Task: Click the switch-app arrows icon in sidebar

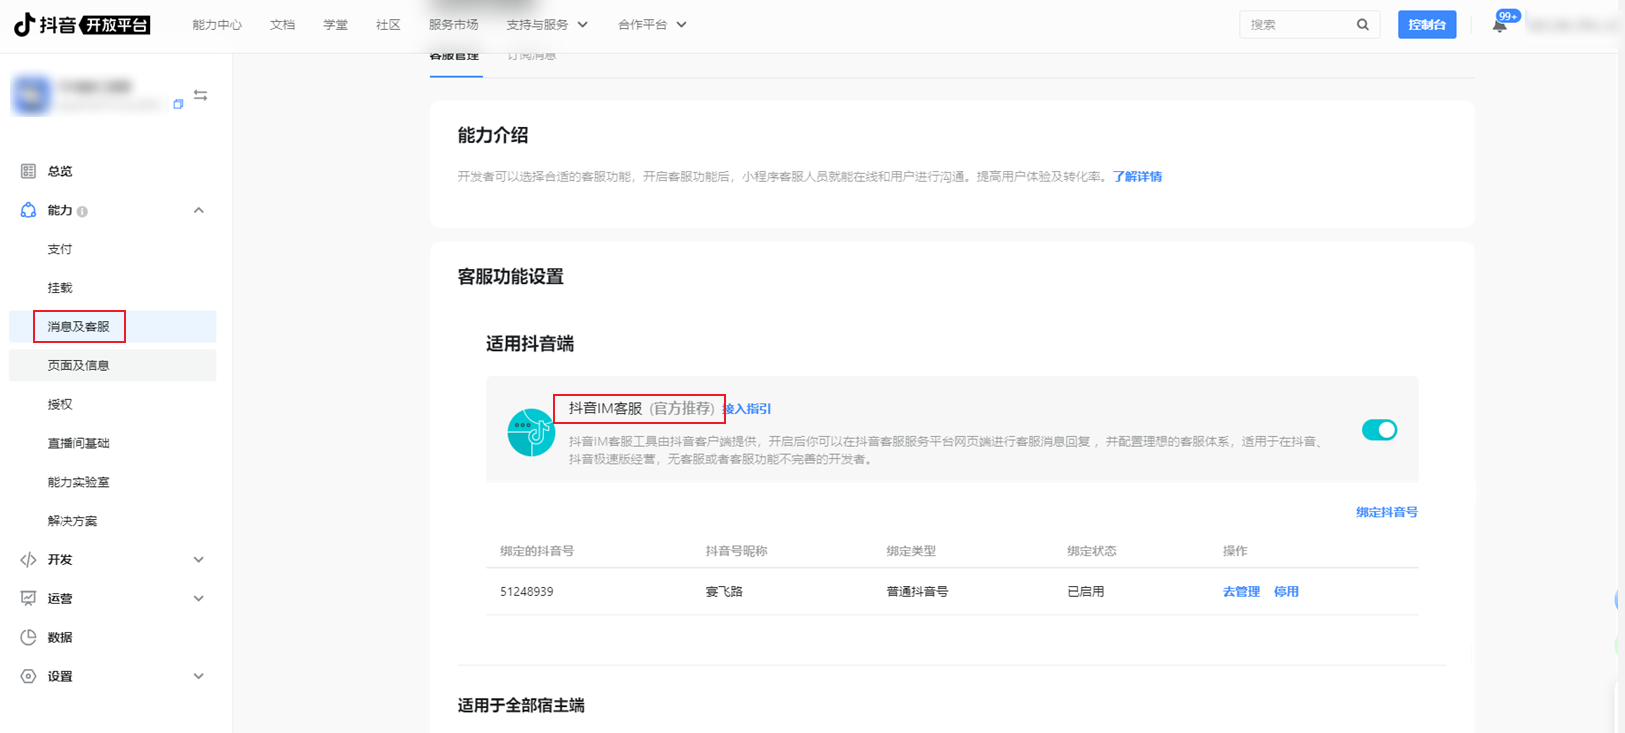Action: pos(201,96)
